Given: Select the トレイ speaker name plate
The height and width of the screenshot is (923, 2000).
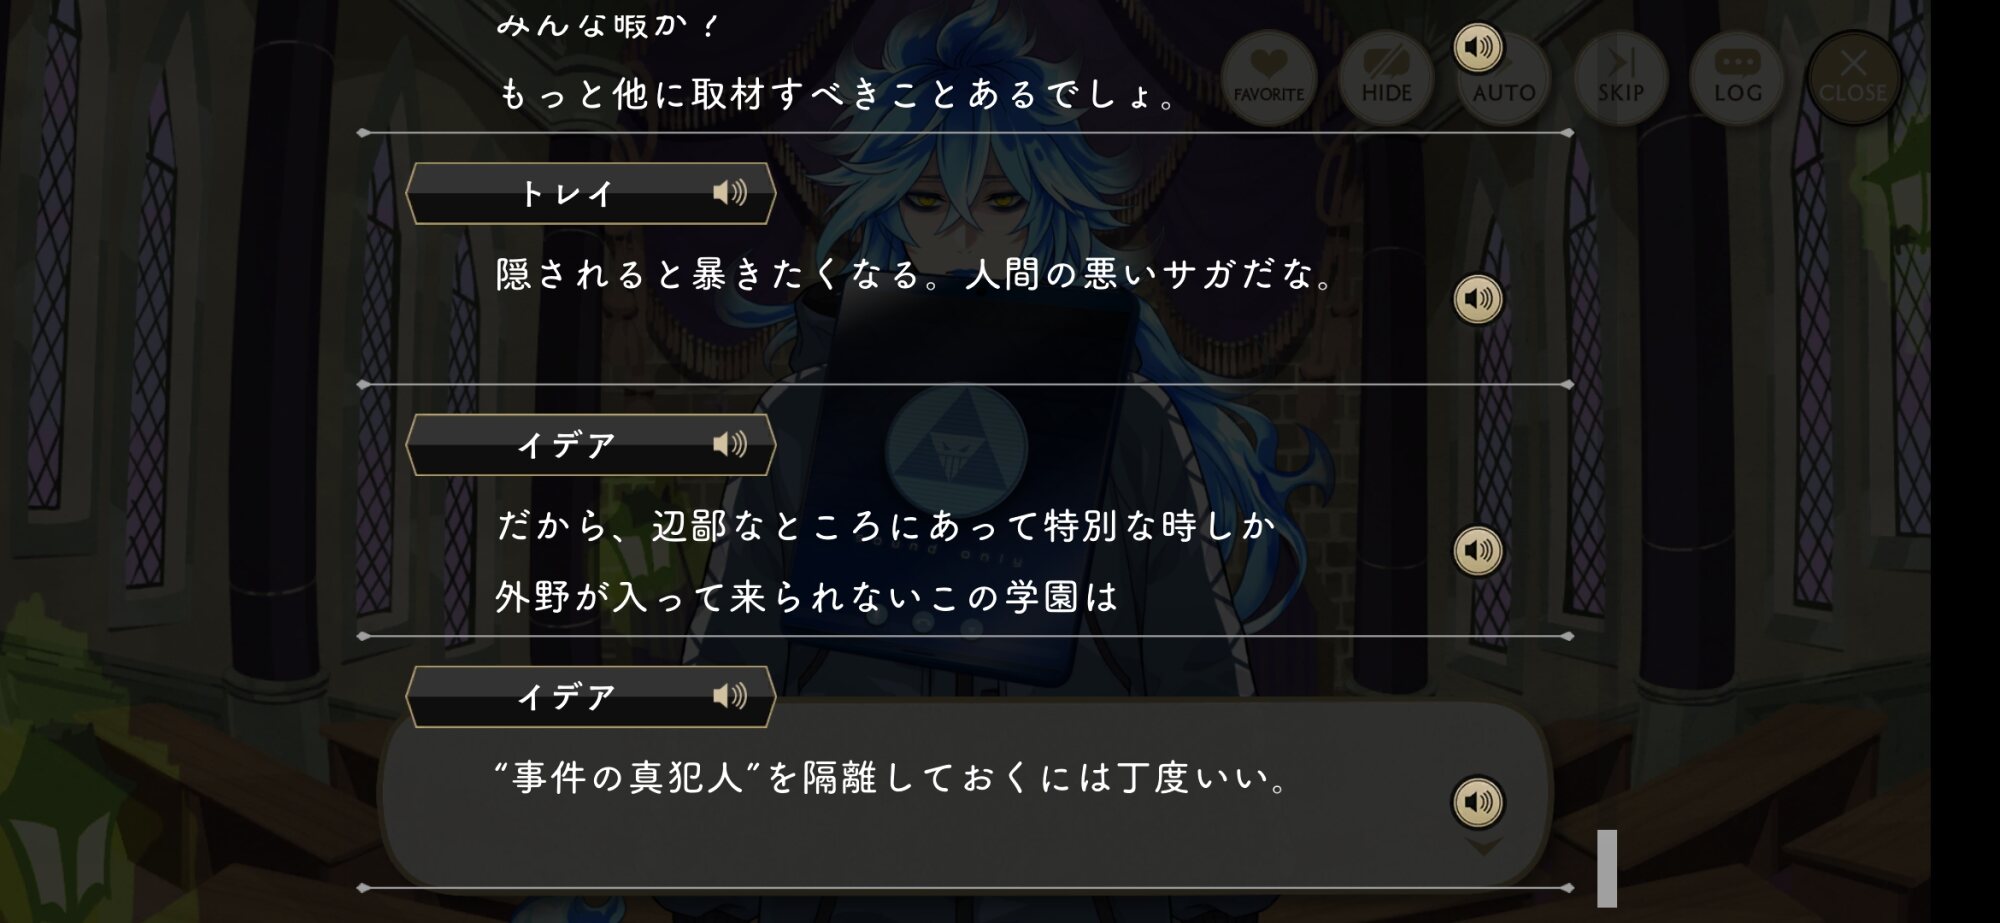Looking at the screenshot, I should [590, 193].
